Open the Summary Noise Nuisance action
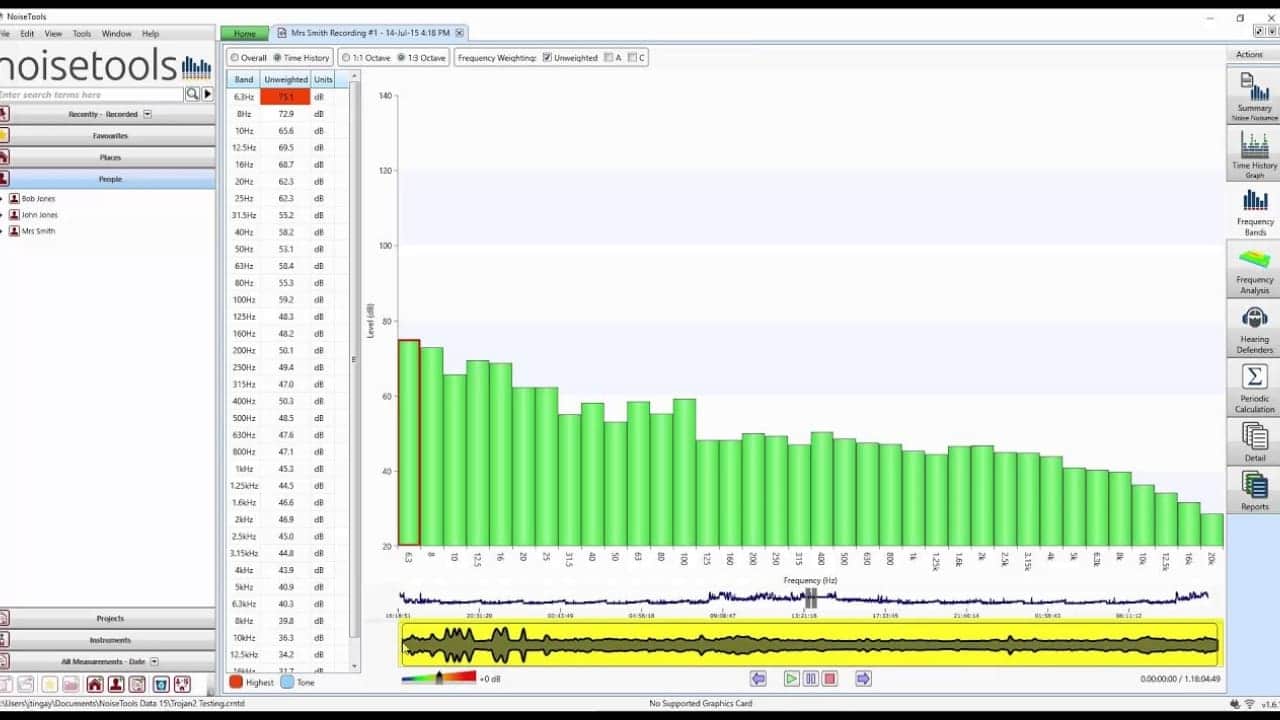This screenshot has height=720, width=1280. click(x=1254, y=96)
